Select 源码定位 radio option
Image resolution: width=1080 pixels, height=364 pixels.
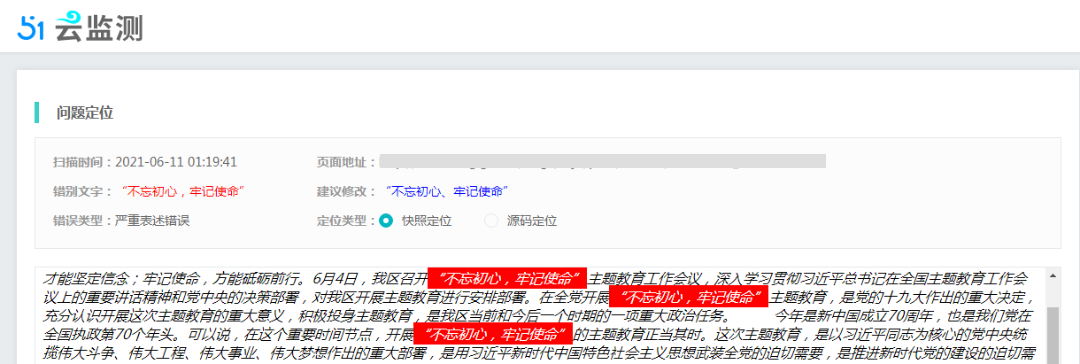tap(491, 221)
